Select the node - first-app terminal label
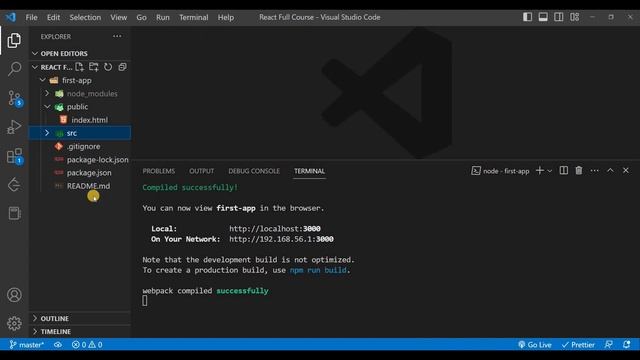Image resolution: width=640 pixels, height=360 pixels. [500, 171]
